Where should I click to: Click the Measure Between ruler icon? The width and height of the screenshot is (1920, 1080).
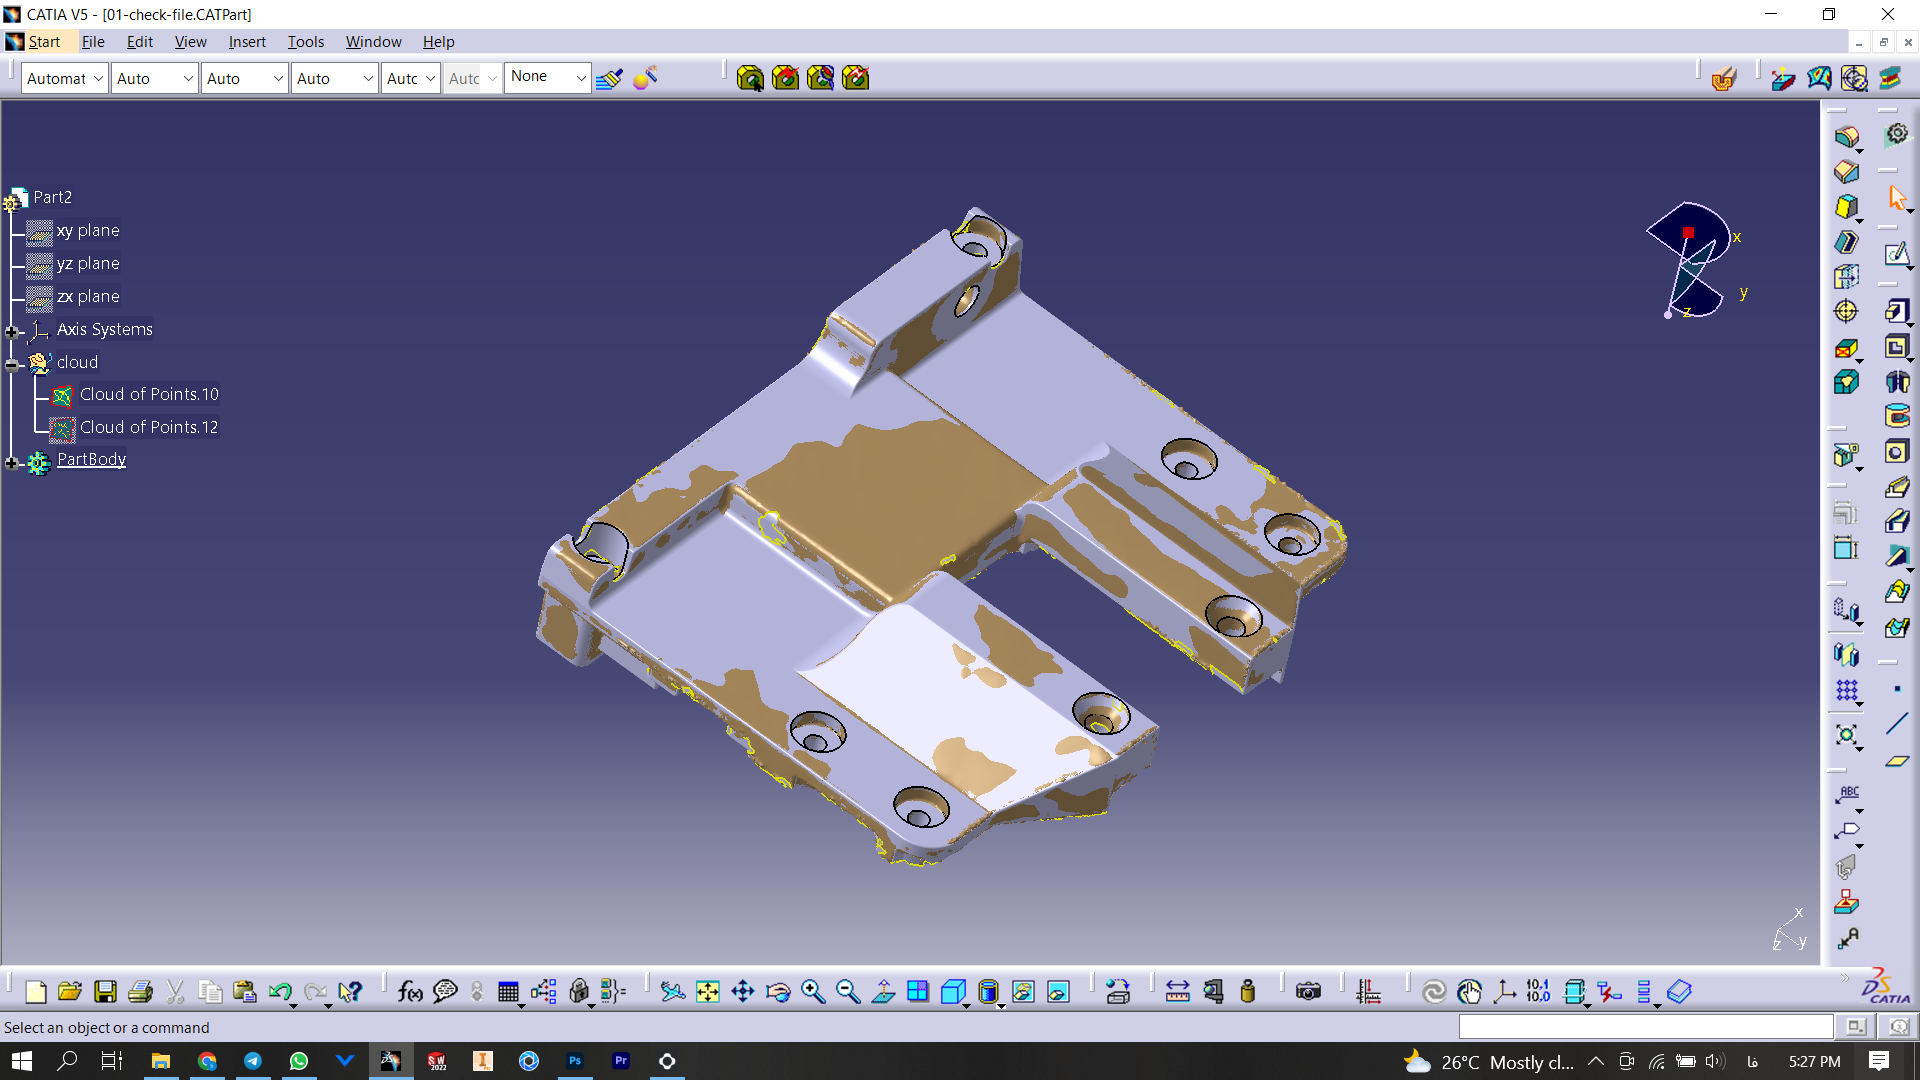[1178, 991]
